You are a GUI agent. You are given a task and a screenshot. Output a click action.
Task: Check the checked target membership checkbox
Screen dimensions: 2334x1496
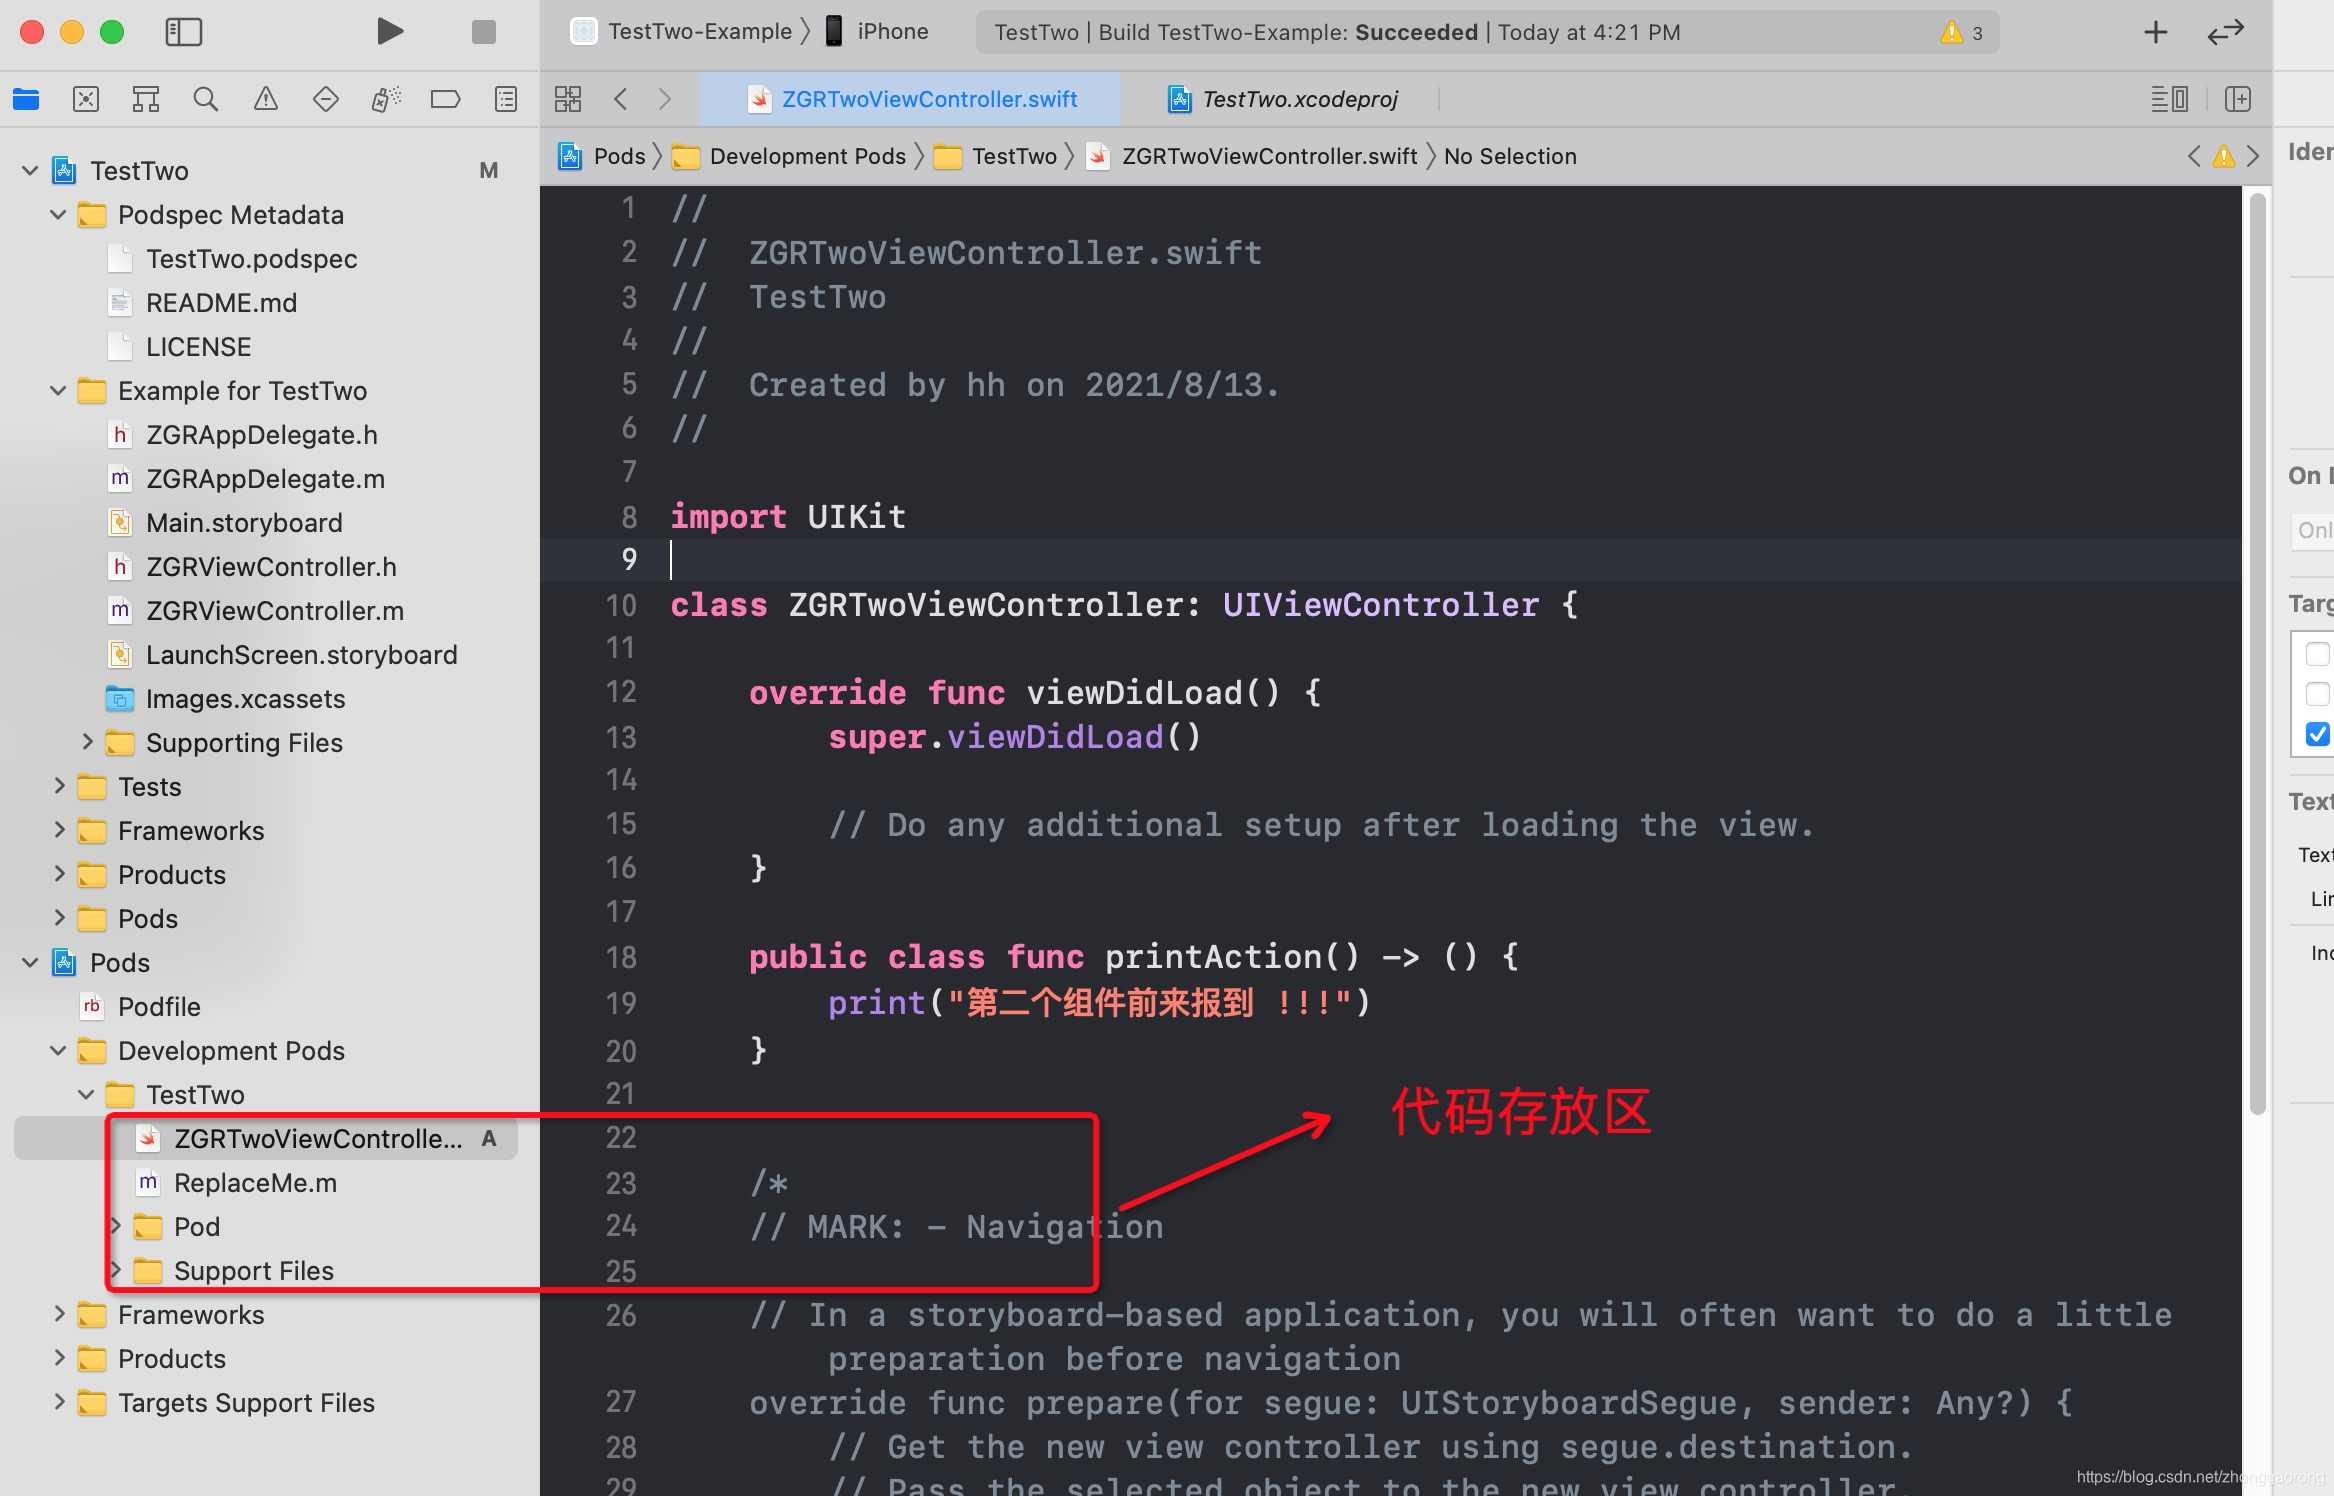point(2317,734)
